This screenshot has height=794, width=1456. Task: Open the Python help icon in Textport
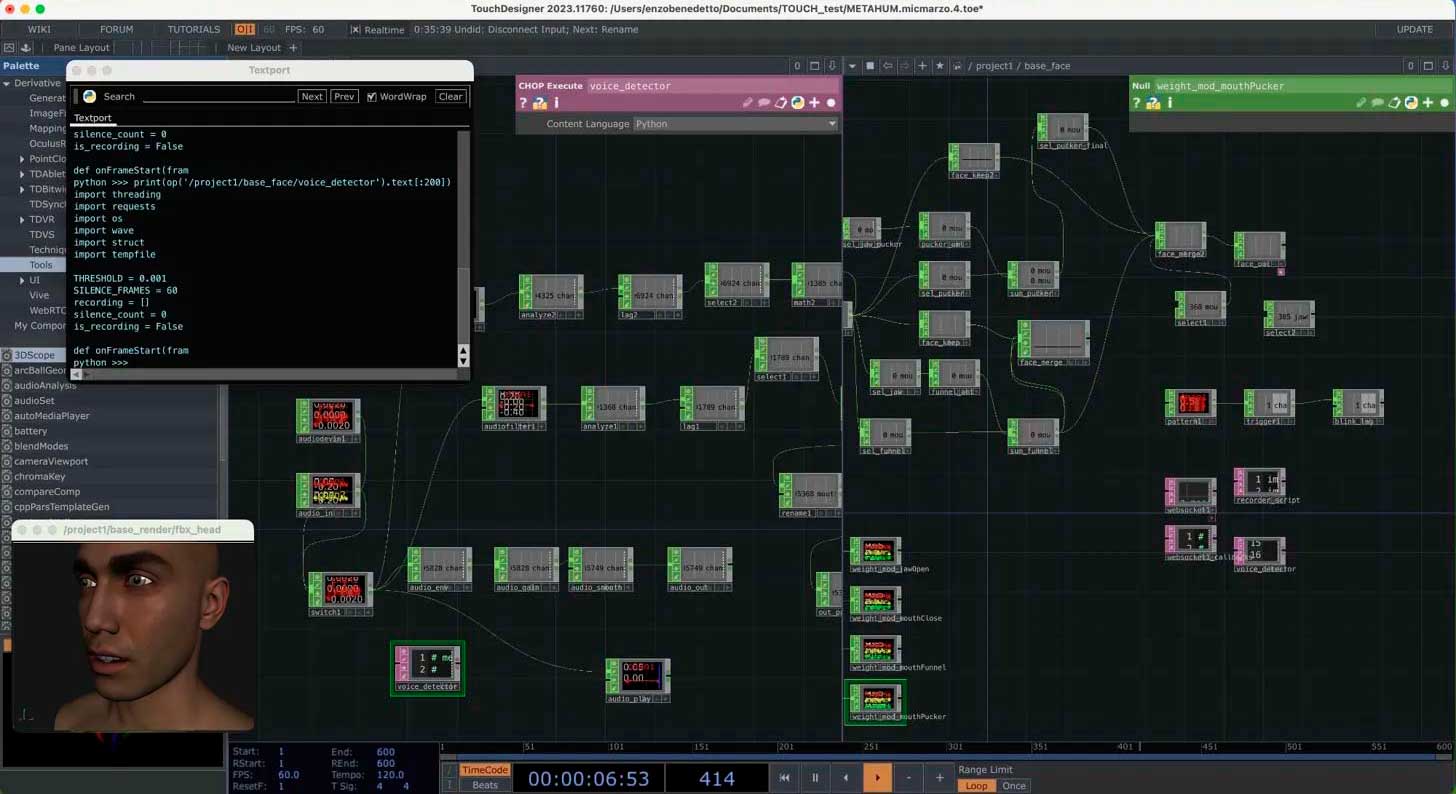point(89,96)
